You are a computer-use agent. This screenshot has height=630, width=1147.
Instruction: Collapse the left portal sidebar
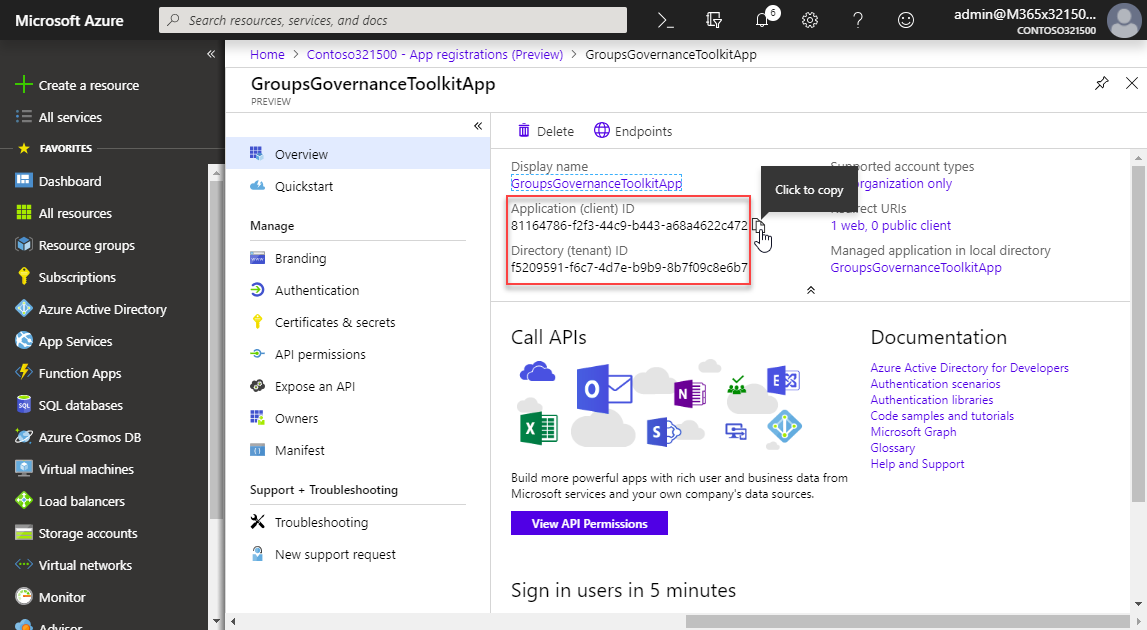211,54
